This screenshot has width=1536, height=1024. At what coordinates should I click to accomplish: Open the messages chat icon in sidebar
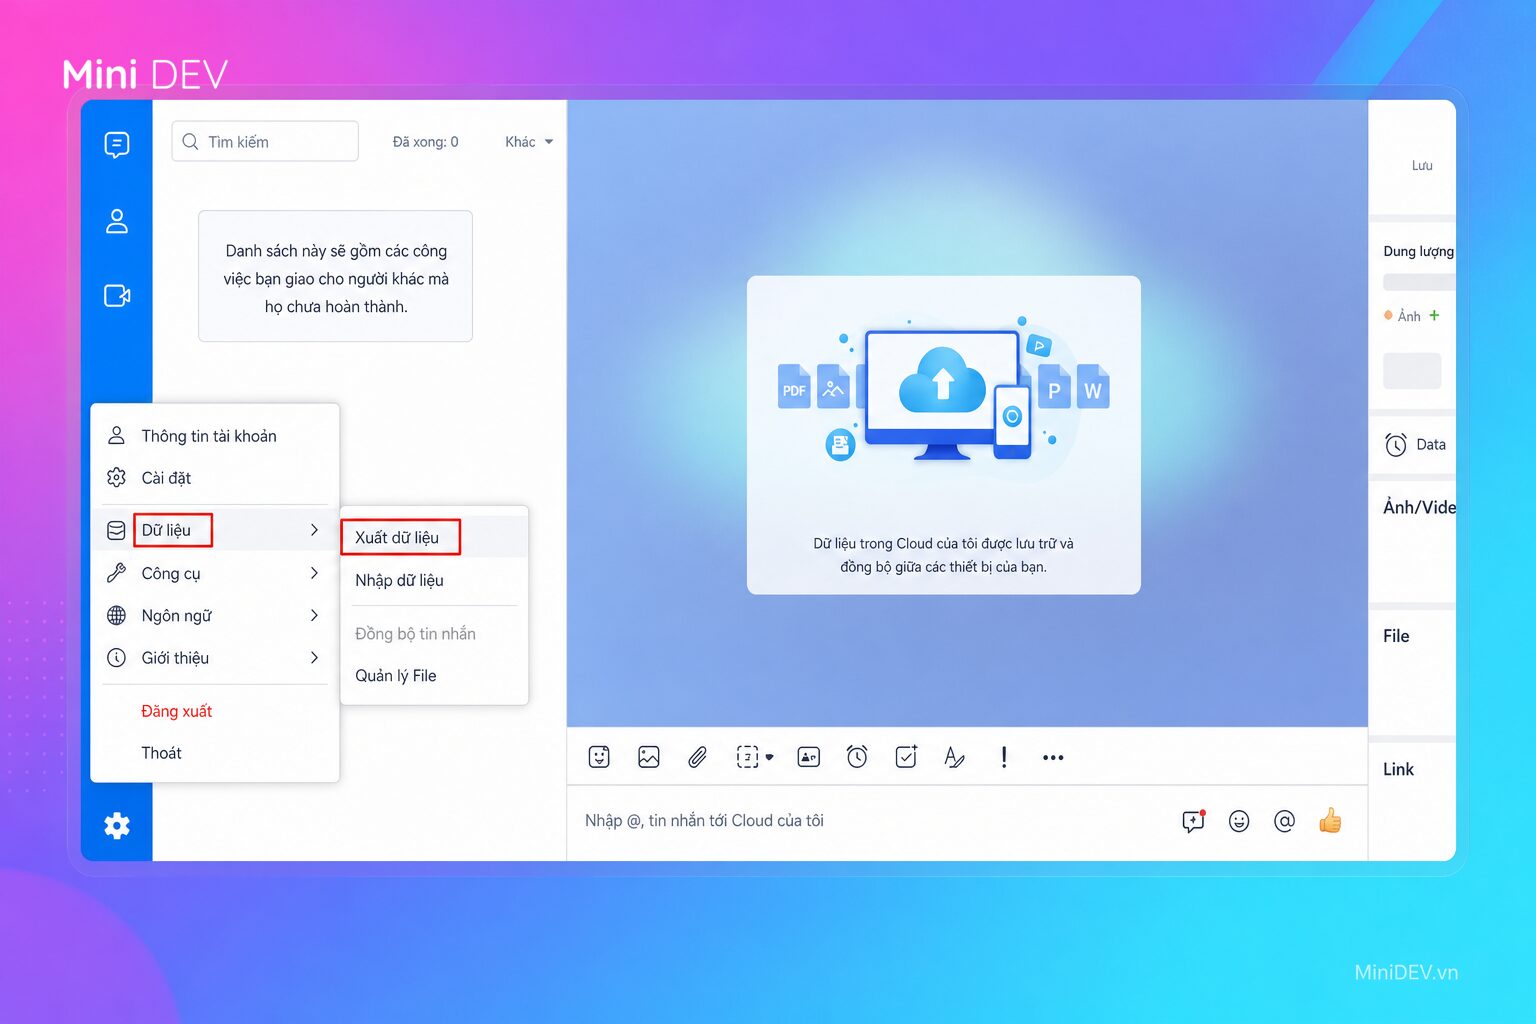117,145
